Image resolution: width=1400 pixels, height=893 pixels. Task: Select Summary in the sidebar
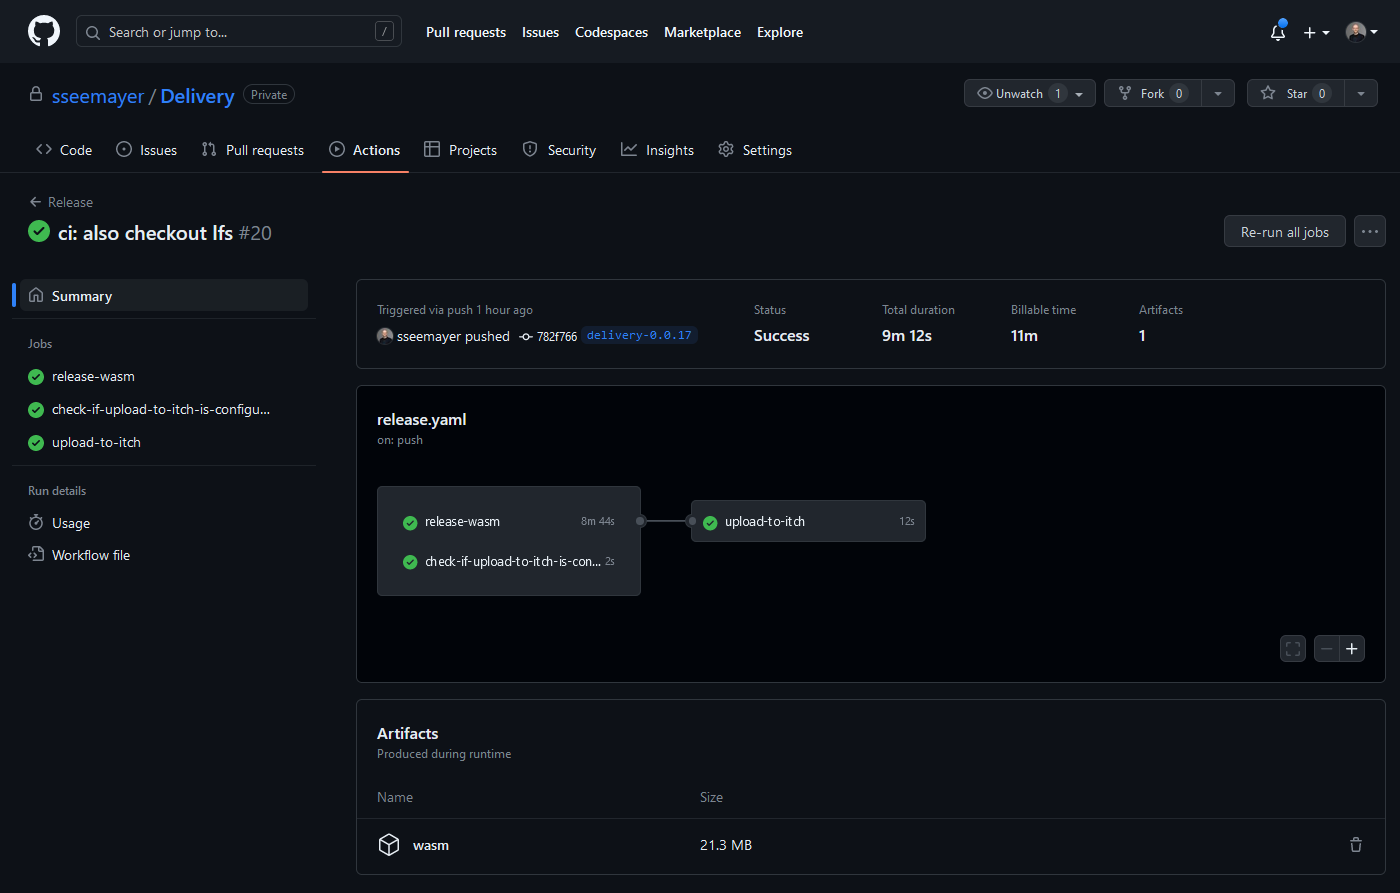[164, 296]
